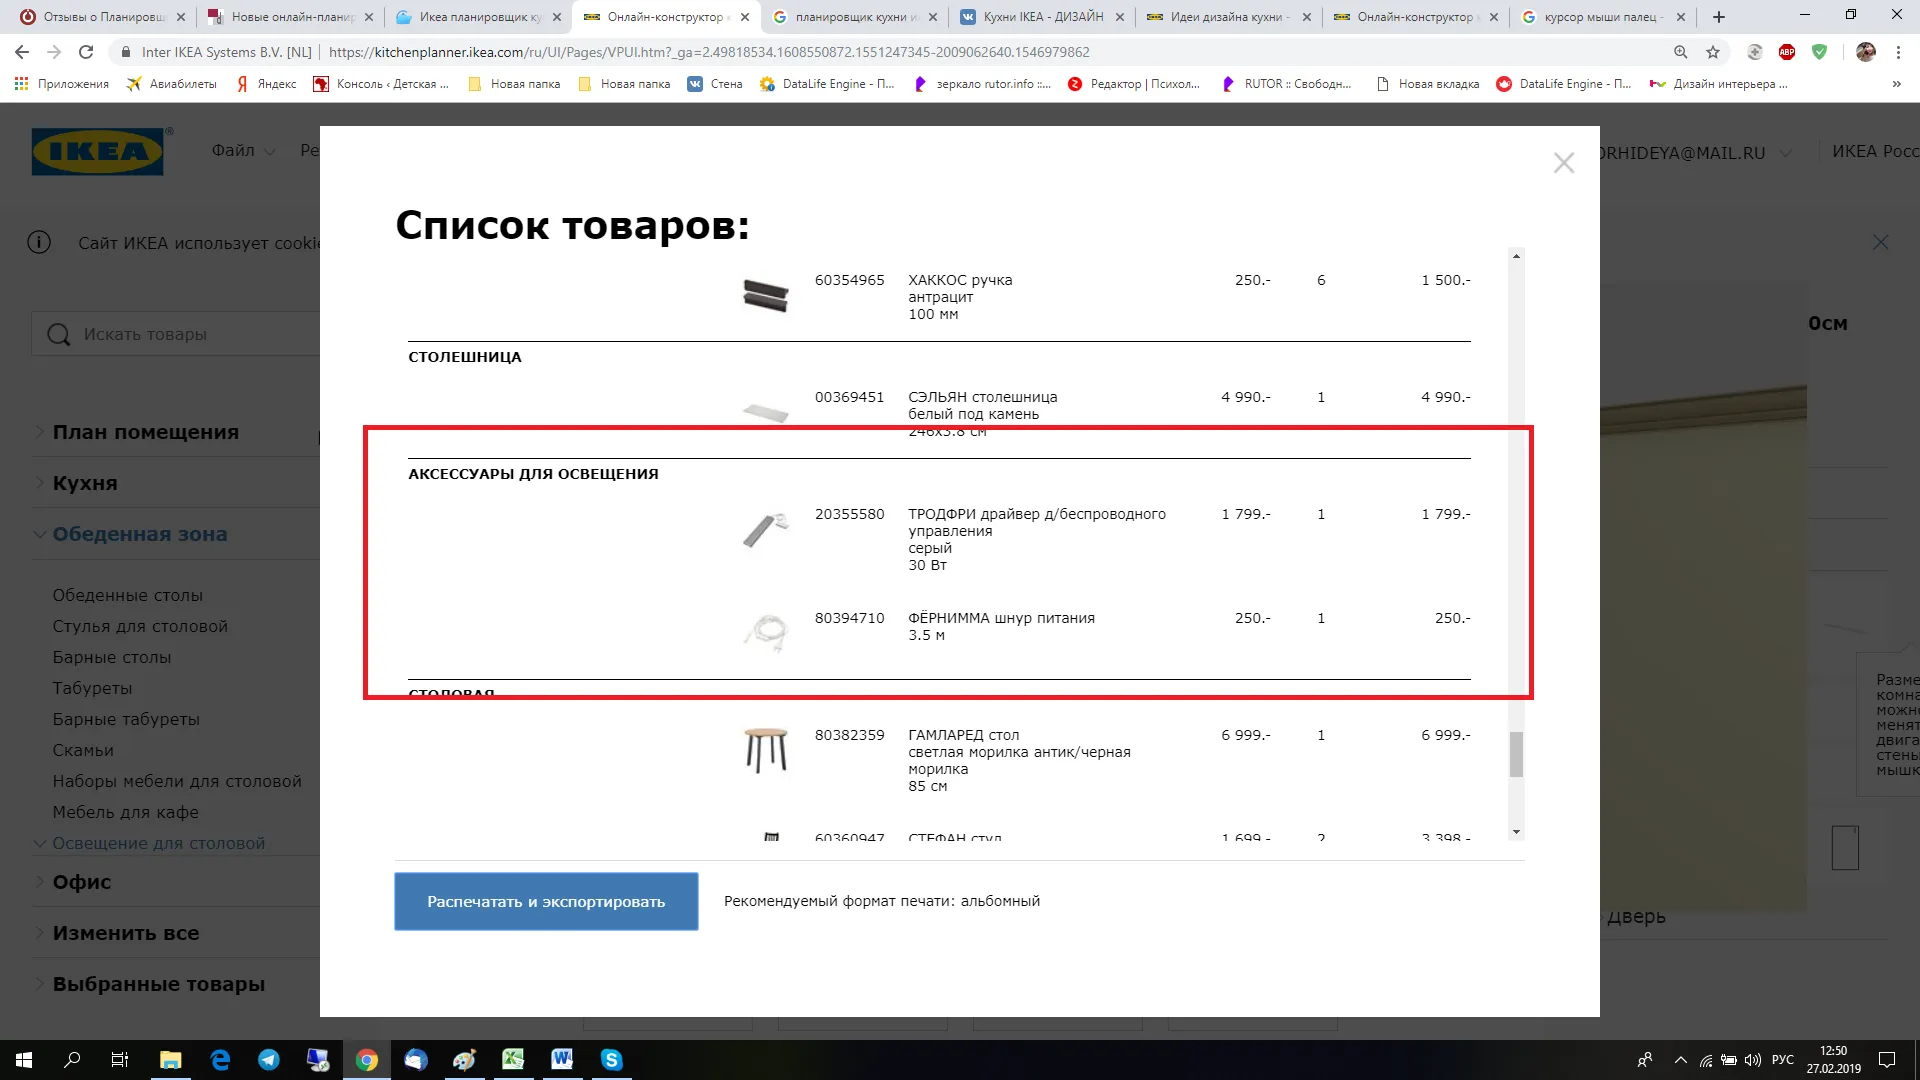Expand Офис section
Viewport: 1920px width, 1080px height.
(x=82, y=882)
